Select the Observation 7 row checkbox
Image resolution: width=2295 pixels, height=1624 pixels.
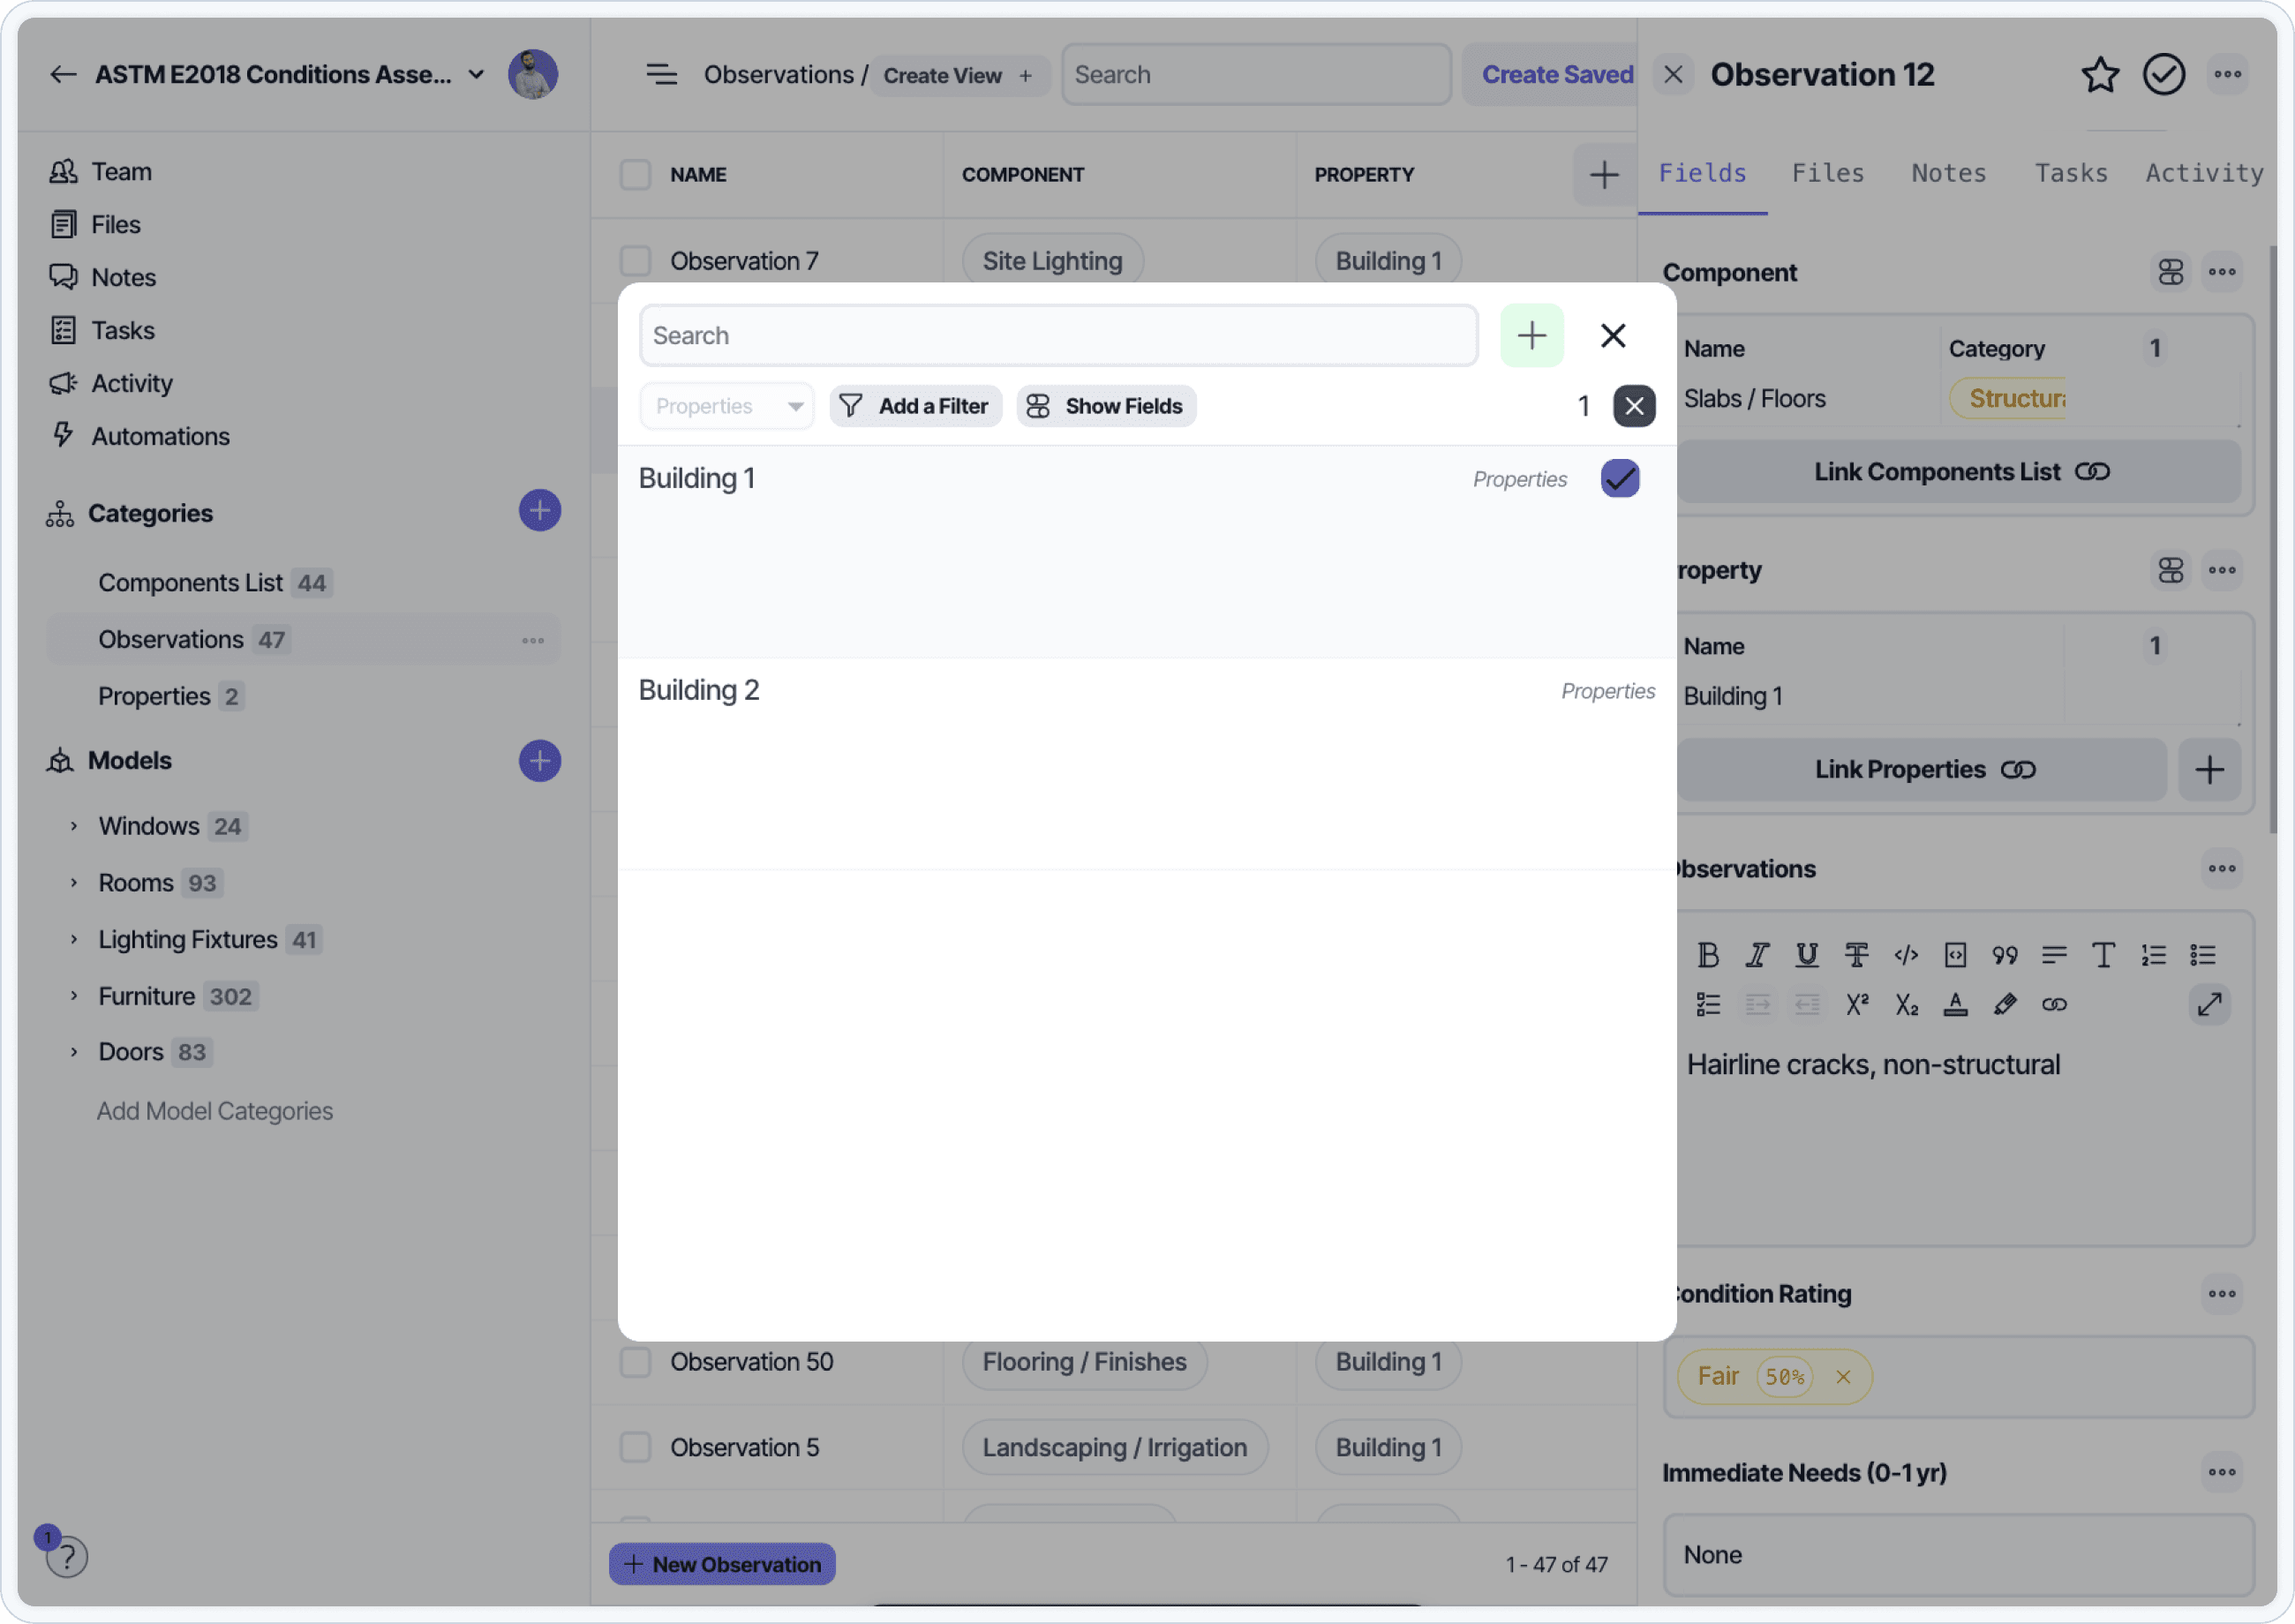tap(635, 261)
